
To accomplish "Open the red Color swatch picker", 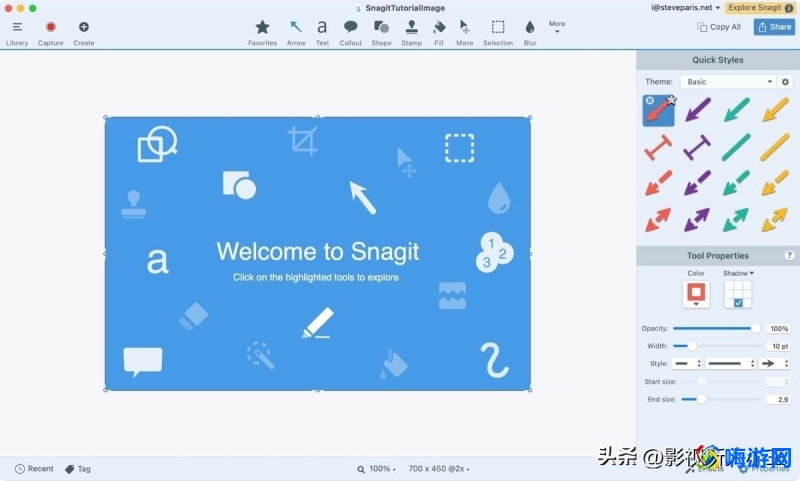I will (696, 294).
